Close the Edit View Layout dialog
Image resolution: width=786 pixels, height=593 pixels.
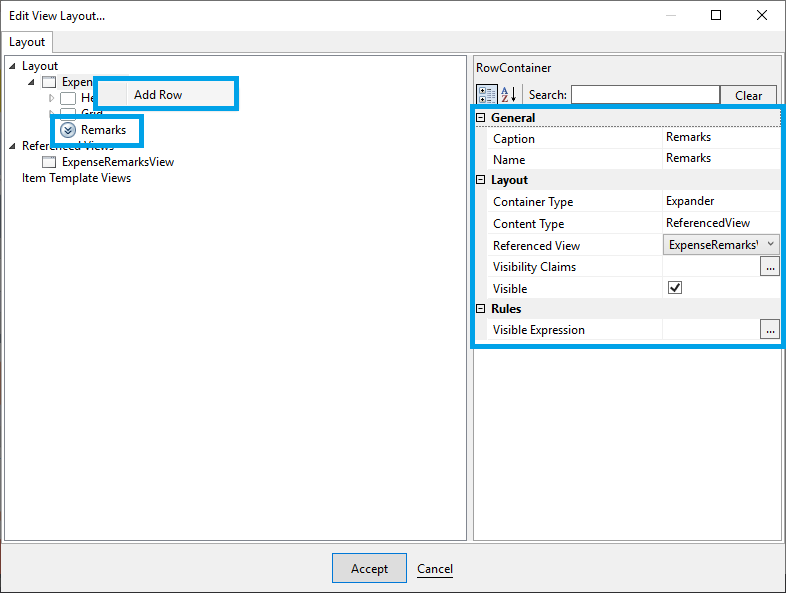(x=761, y=15)
